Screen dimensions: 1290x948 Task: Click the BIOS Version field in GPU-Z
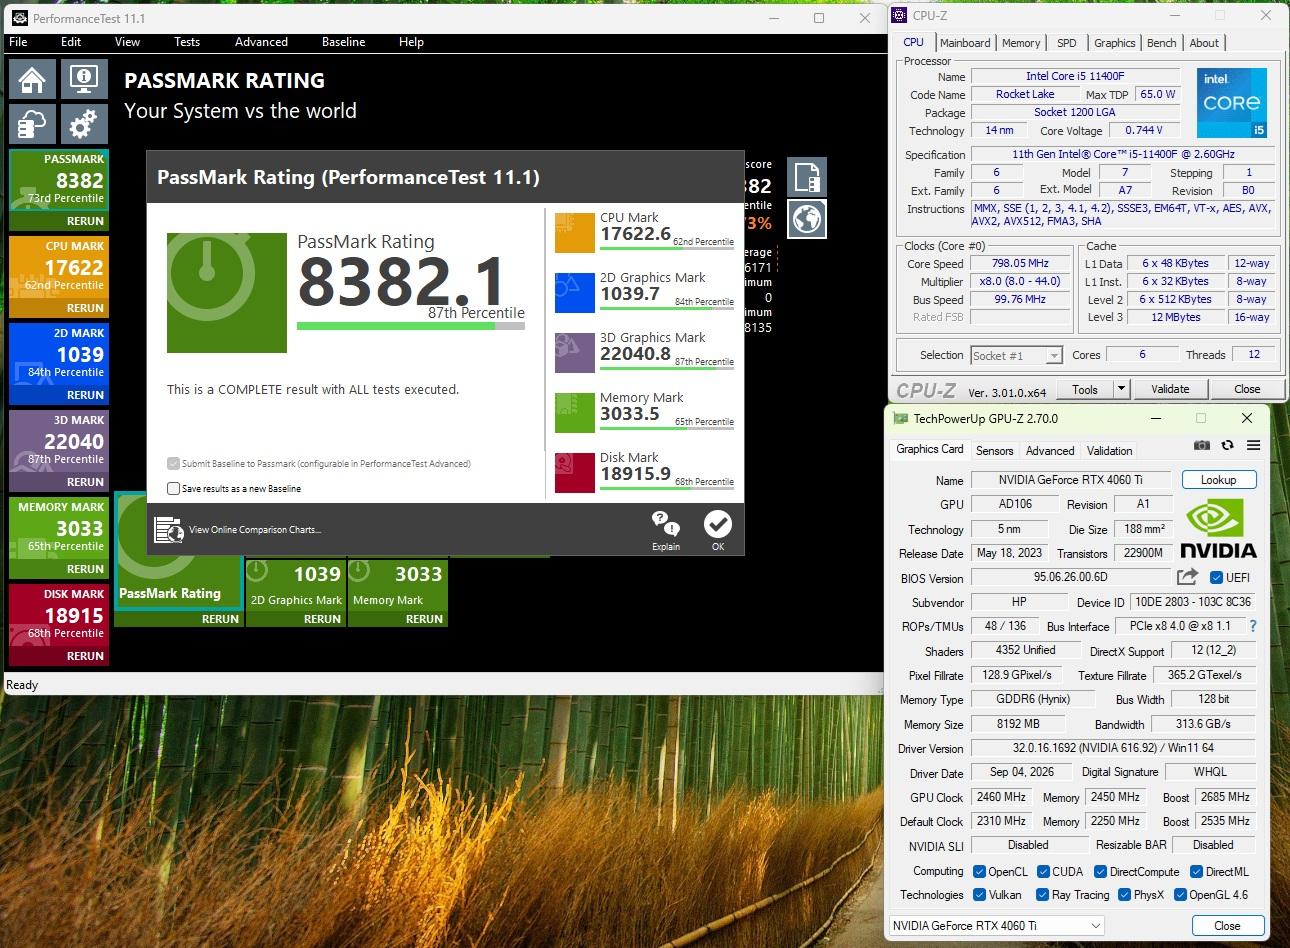(1070, 577)
